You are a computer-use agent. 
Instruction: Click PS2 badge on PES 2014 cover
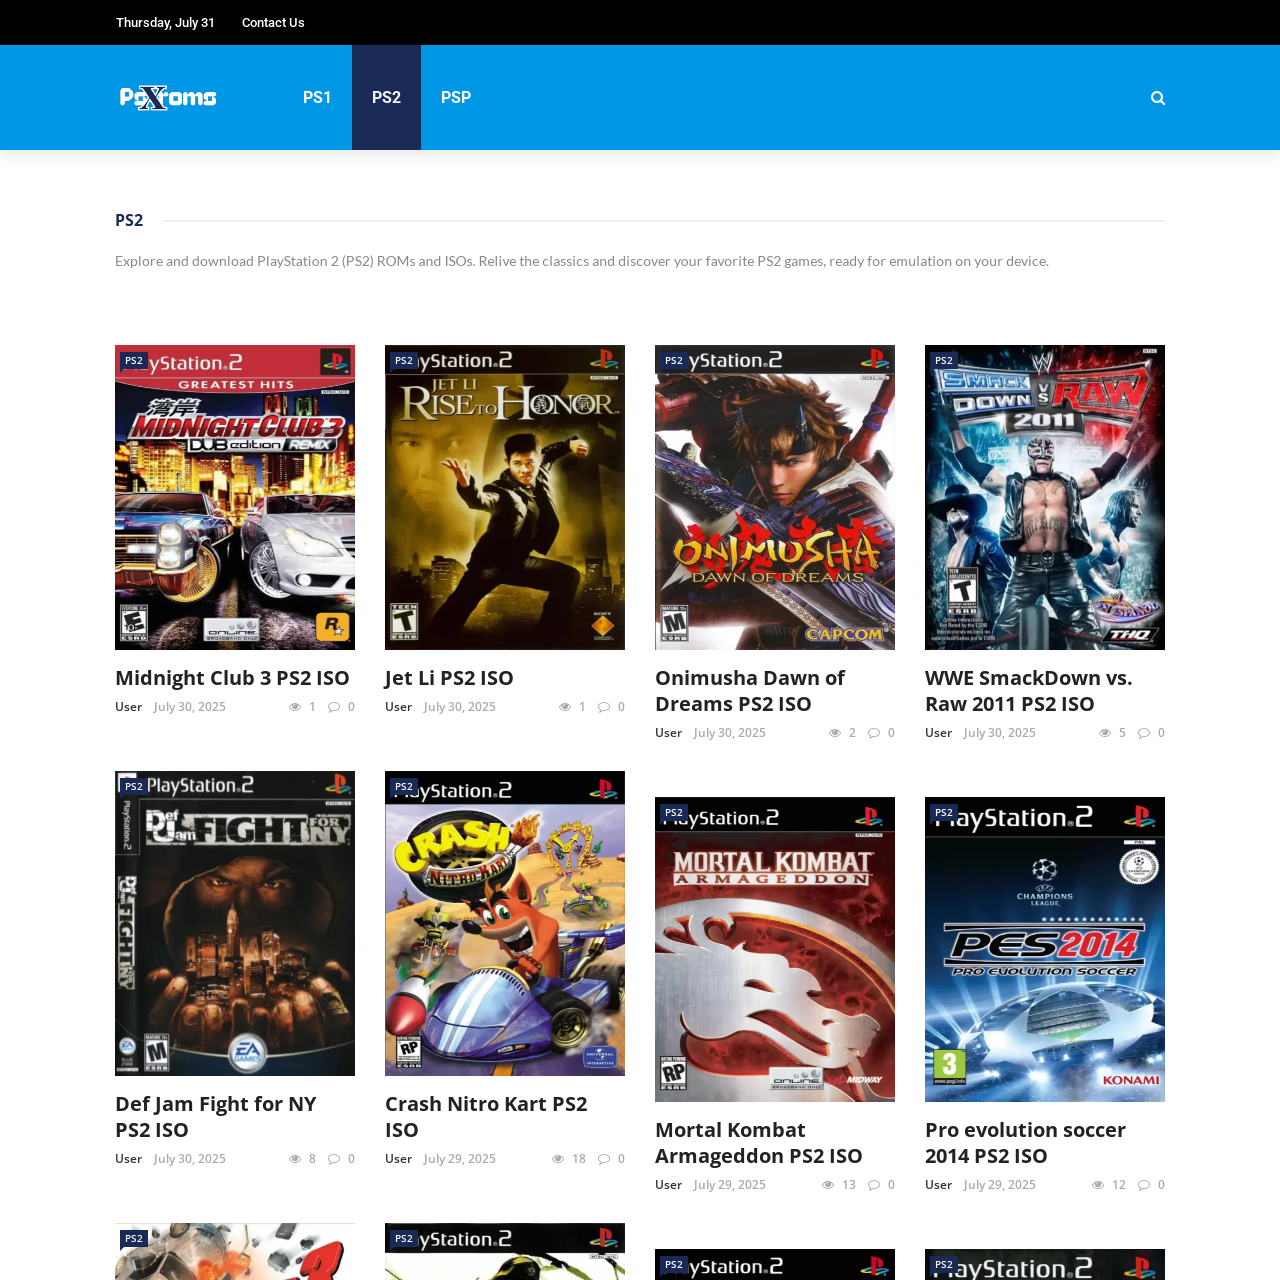tap(944, 813)
